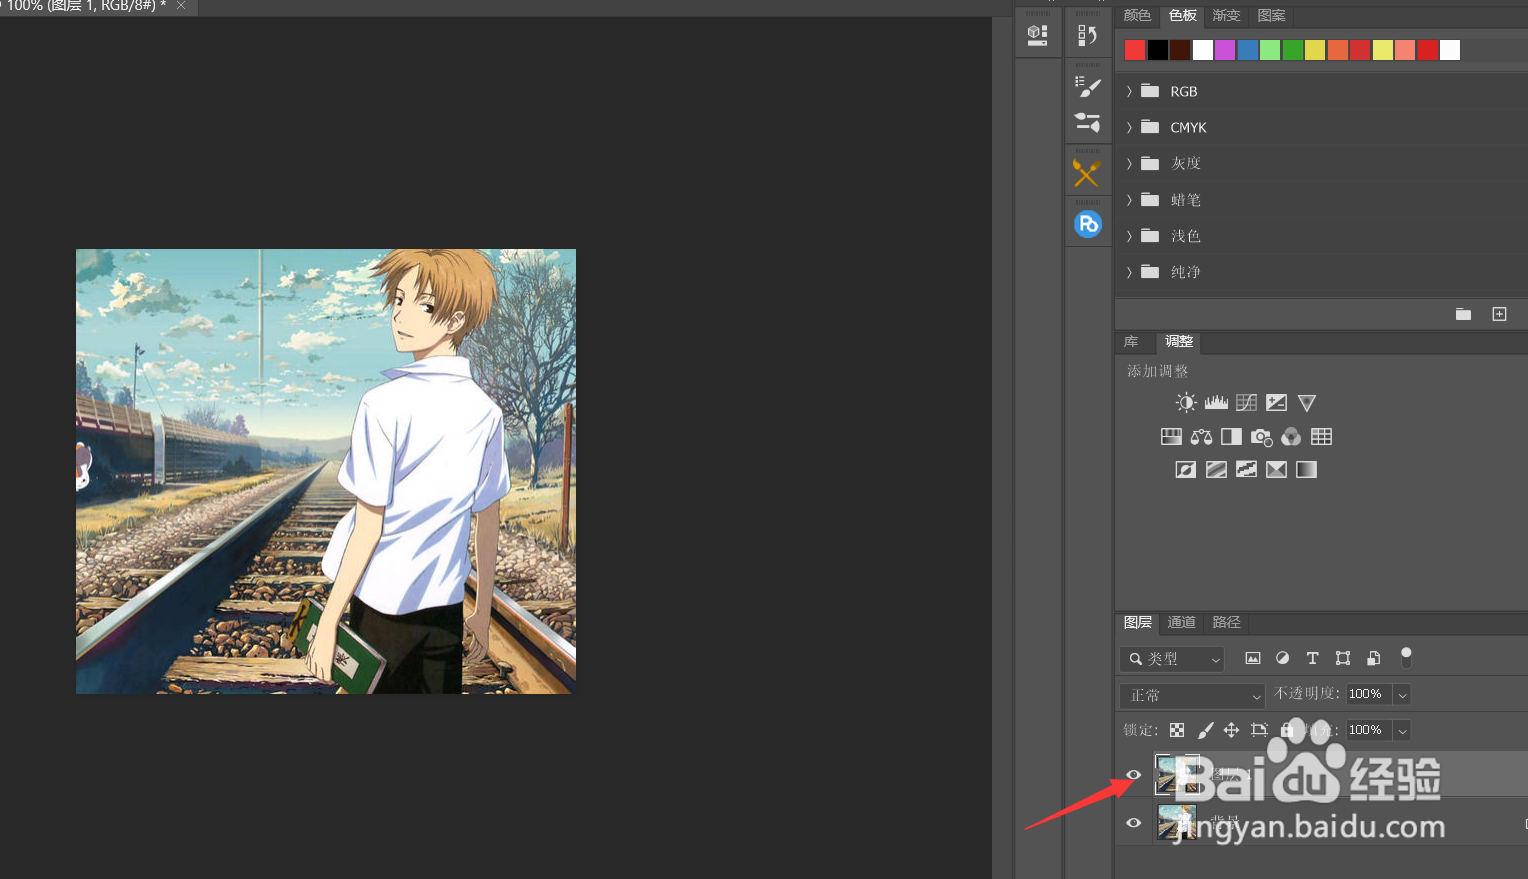Image resolution: width=1528 pixels, height=879 pixels.
Task: Pick the black color swatch
Action: (1157, 50)
